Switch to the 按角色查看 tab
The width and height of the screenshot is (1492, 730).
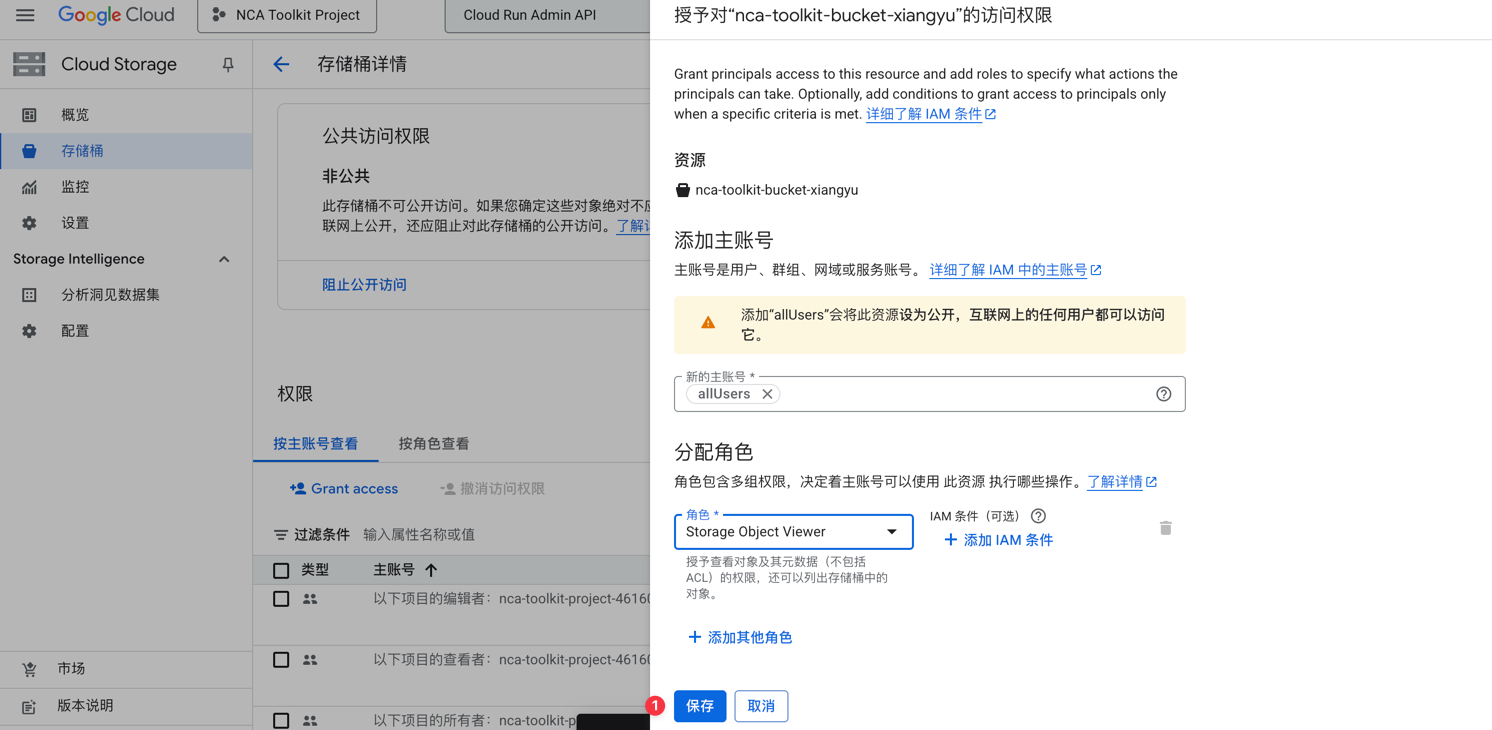coord(434,444)
